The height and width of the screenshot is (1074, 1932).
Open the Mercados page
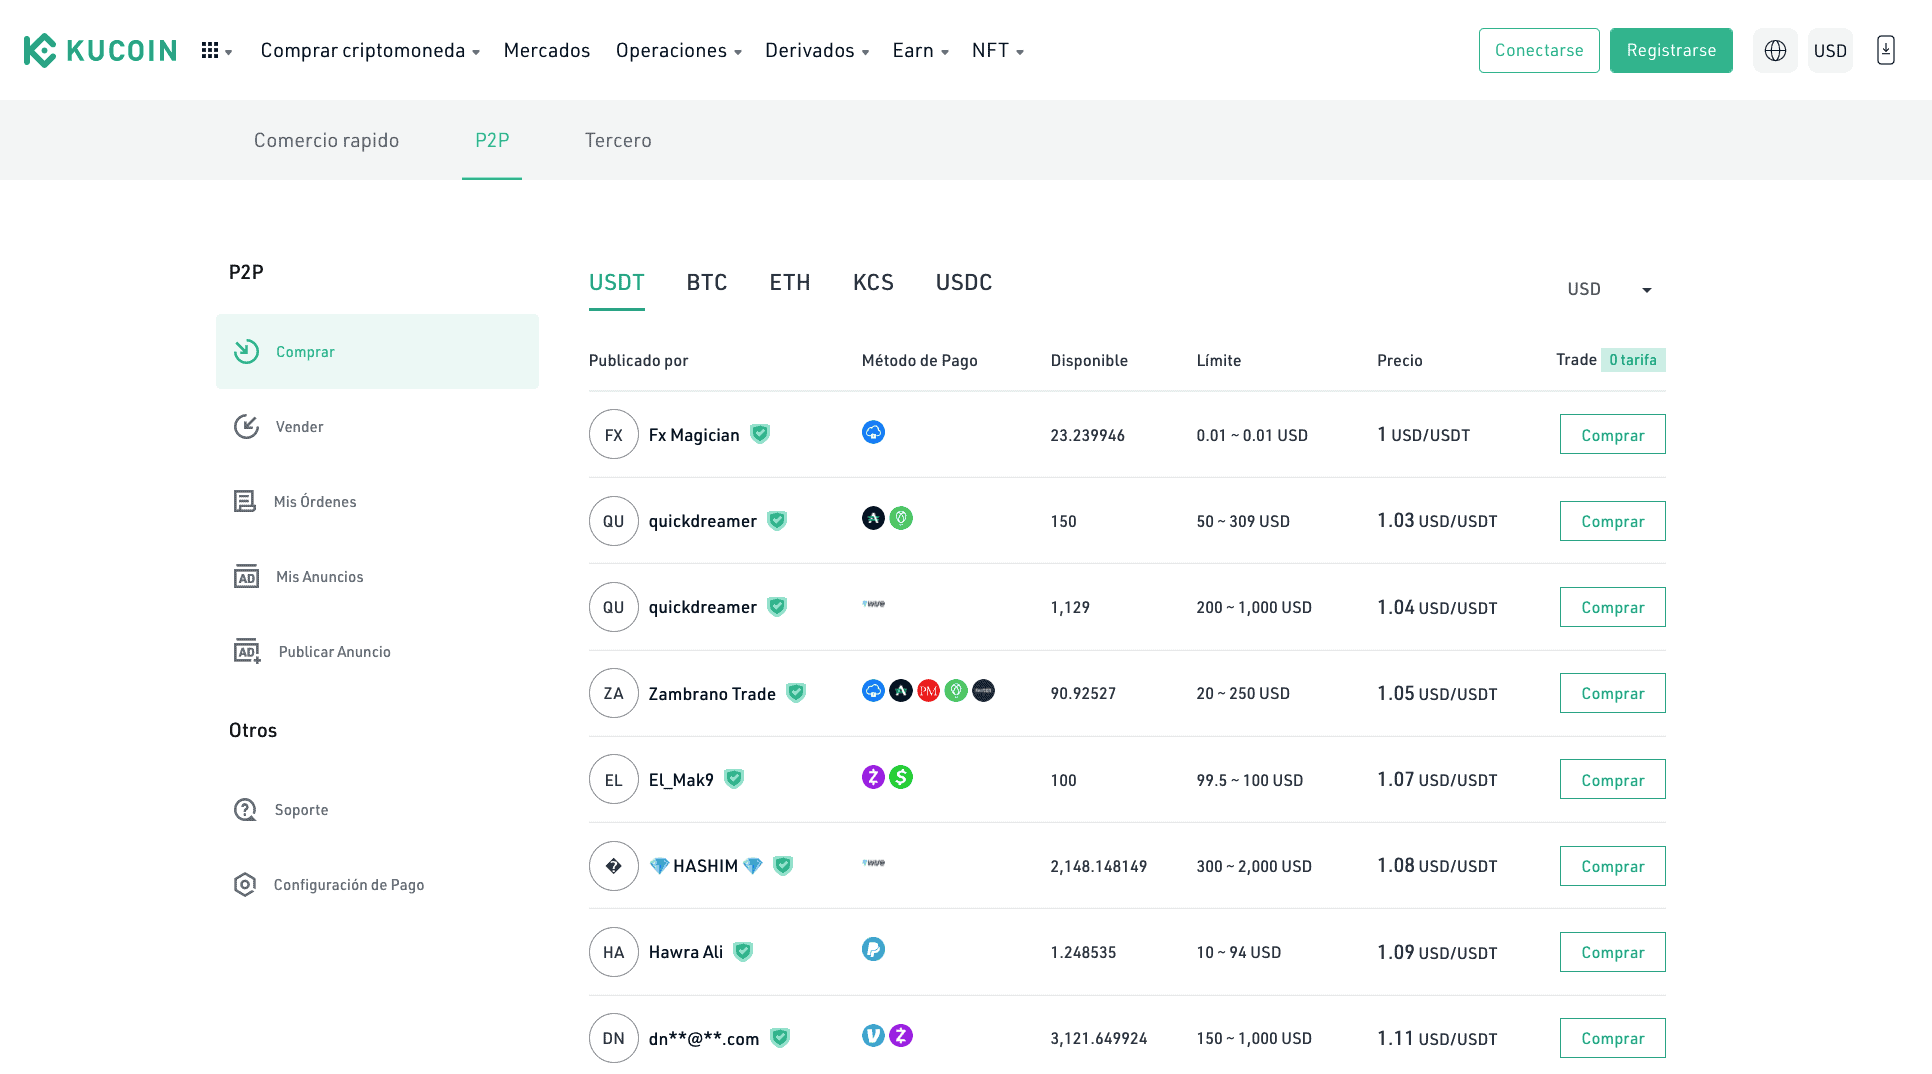pyautogui.click(x=547, y=50)
